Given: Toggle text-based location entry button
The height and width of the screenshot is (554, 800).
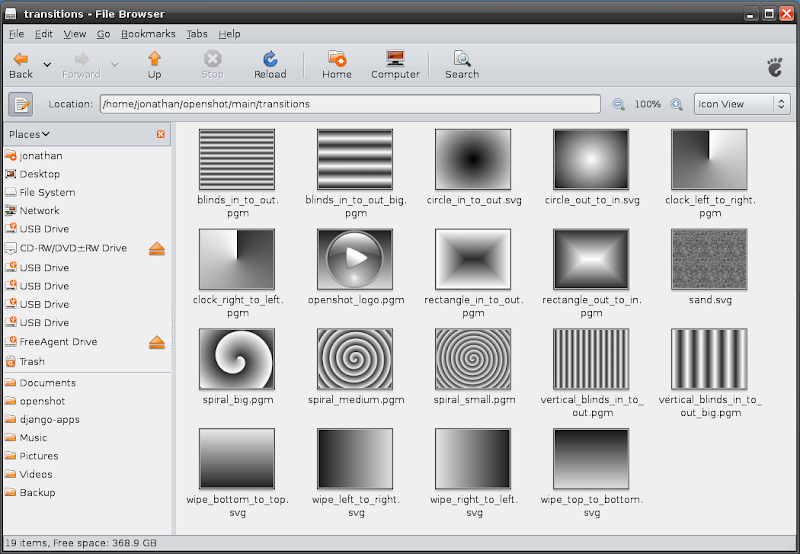Looking at the screenshot, I should 21,104.
